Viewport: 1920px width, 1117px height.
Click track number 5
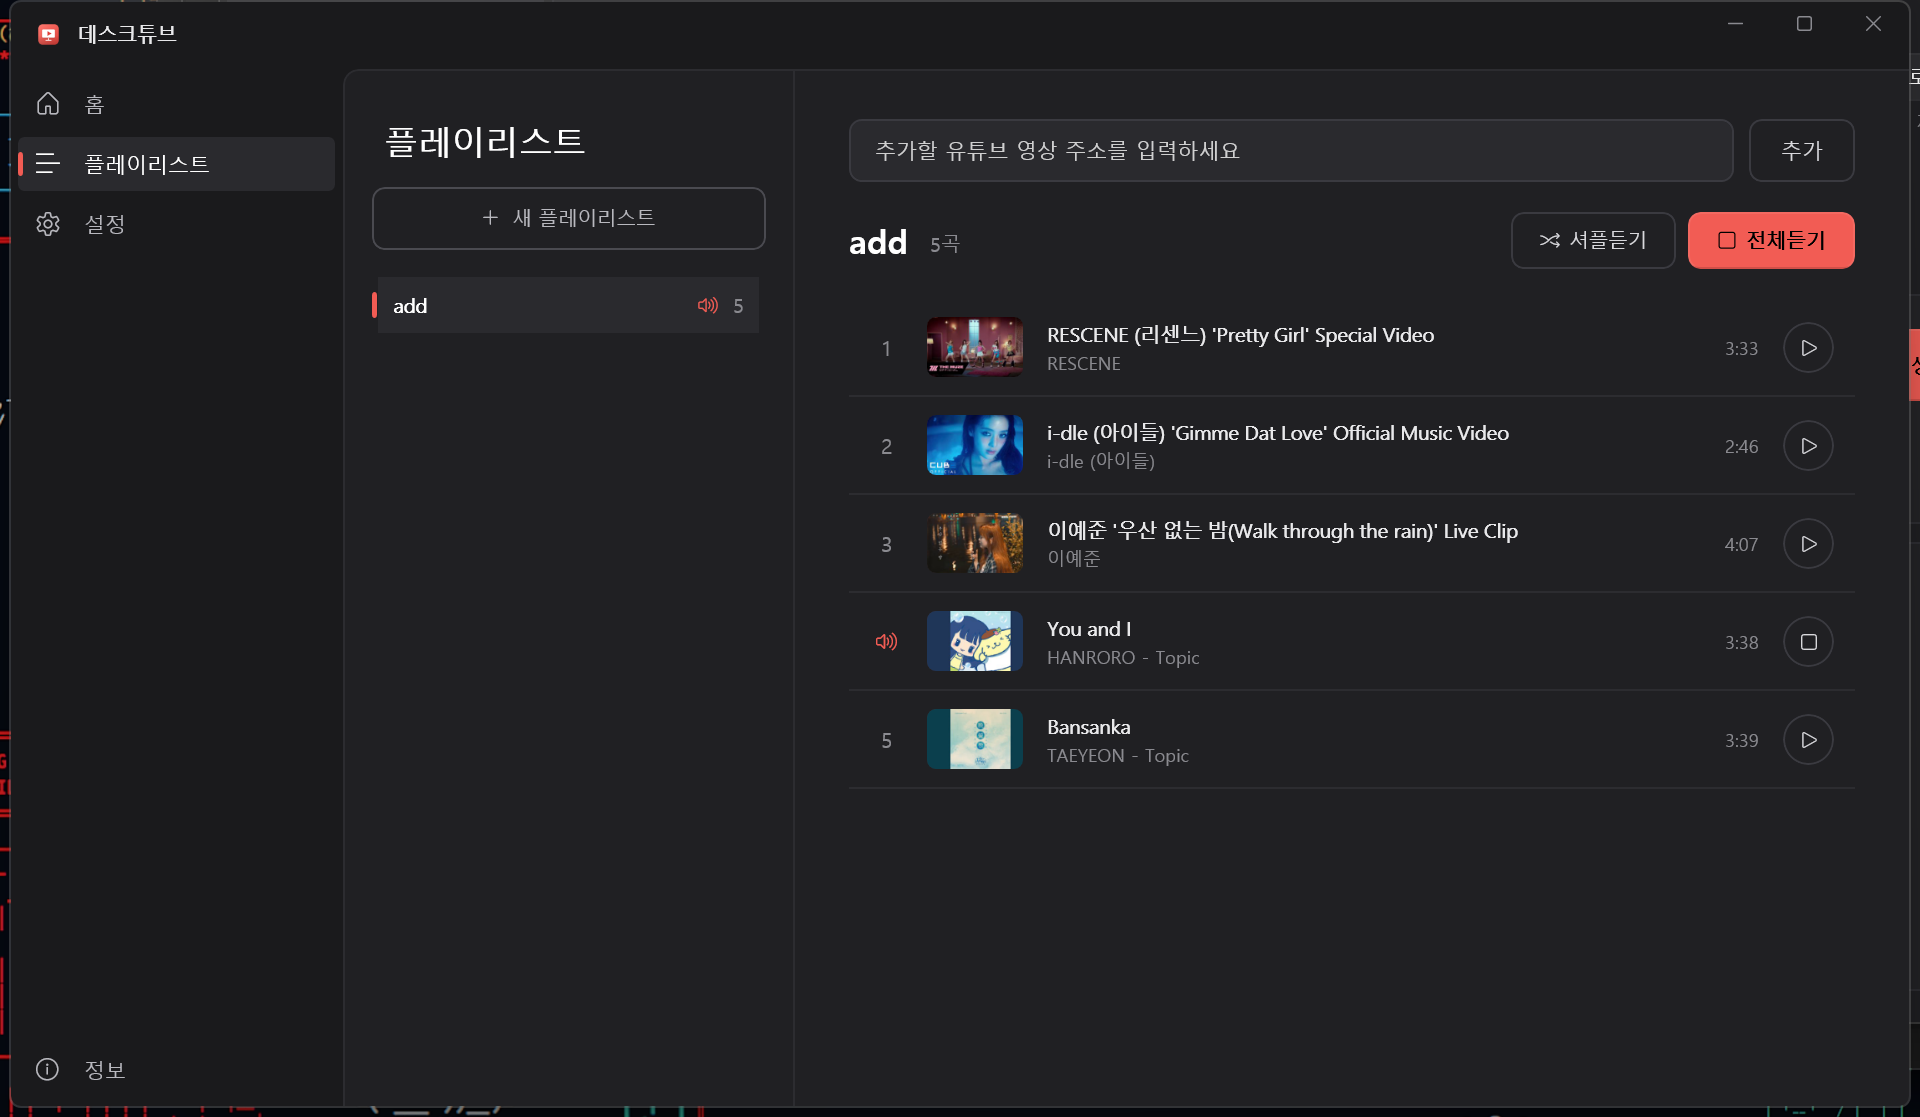pyautogui.click(x=886, y=741)
